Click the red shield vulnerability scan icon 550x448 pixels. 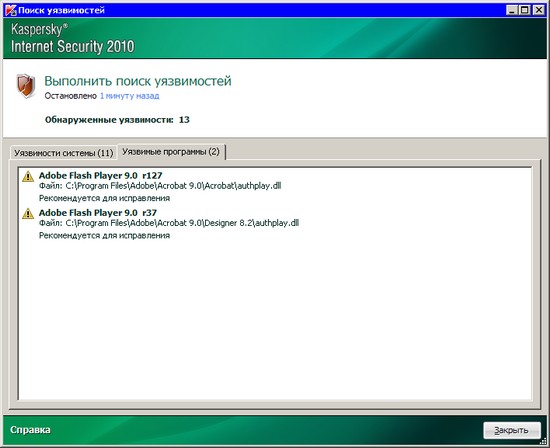tap(26, 86)
